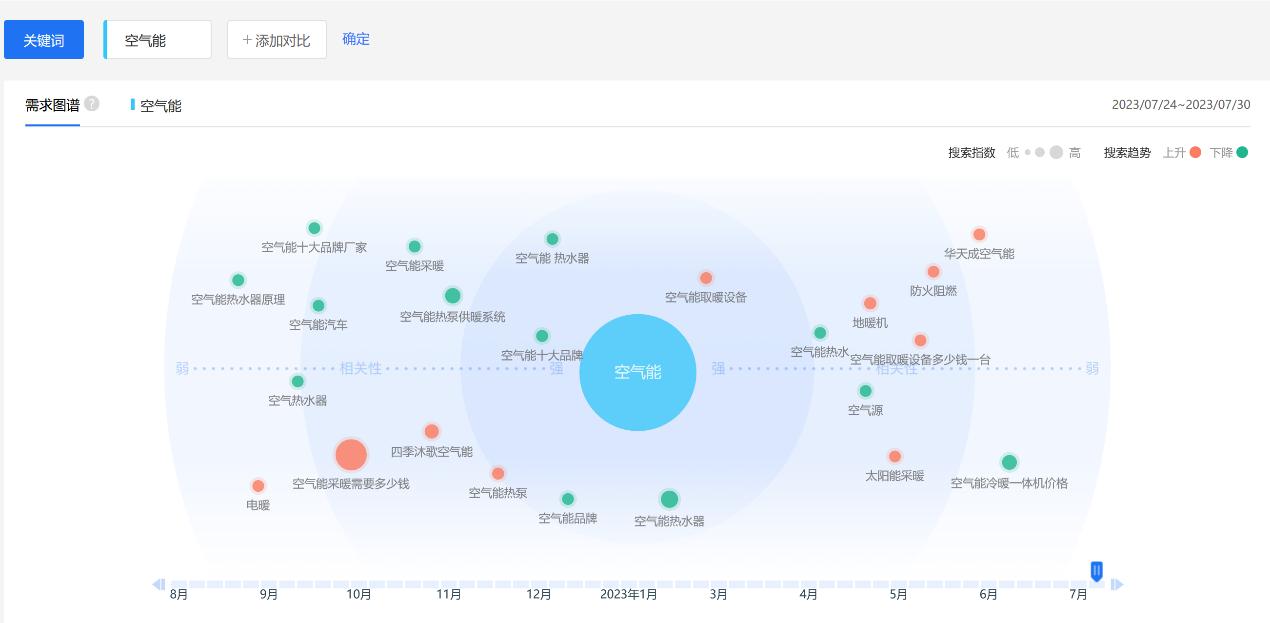Image resolution: width=1270 pixels, height=623 pixels.
Task: Click the 确定 link
Action: [356, 39]
